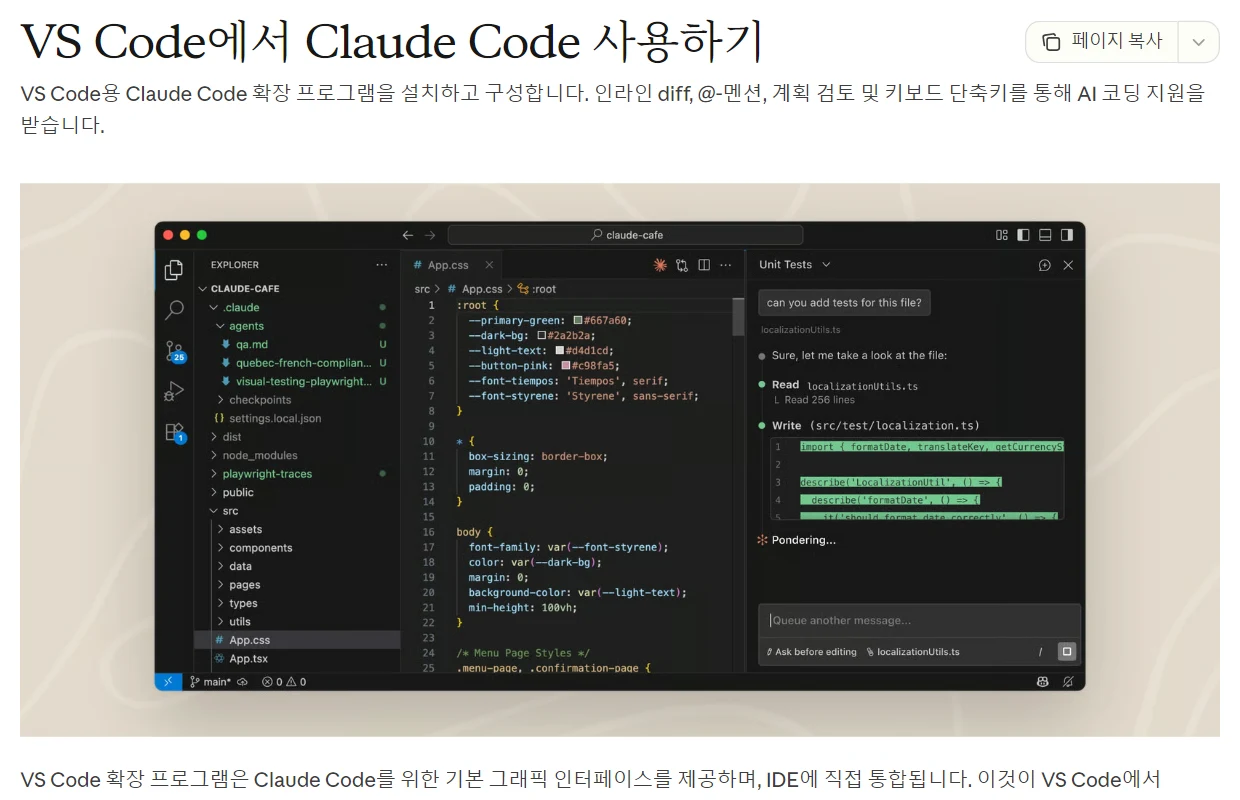This screenshot has height=800, width=1240.
Task: Start a new chat in Claude panel
Action: (1045, 265)
